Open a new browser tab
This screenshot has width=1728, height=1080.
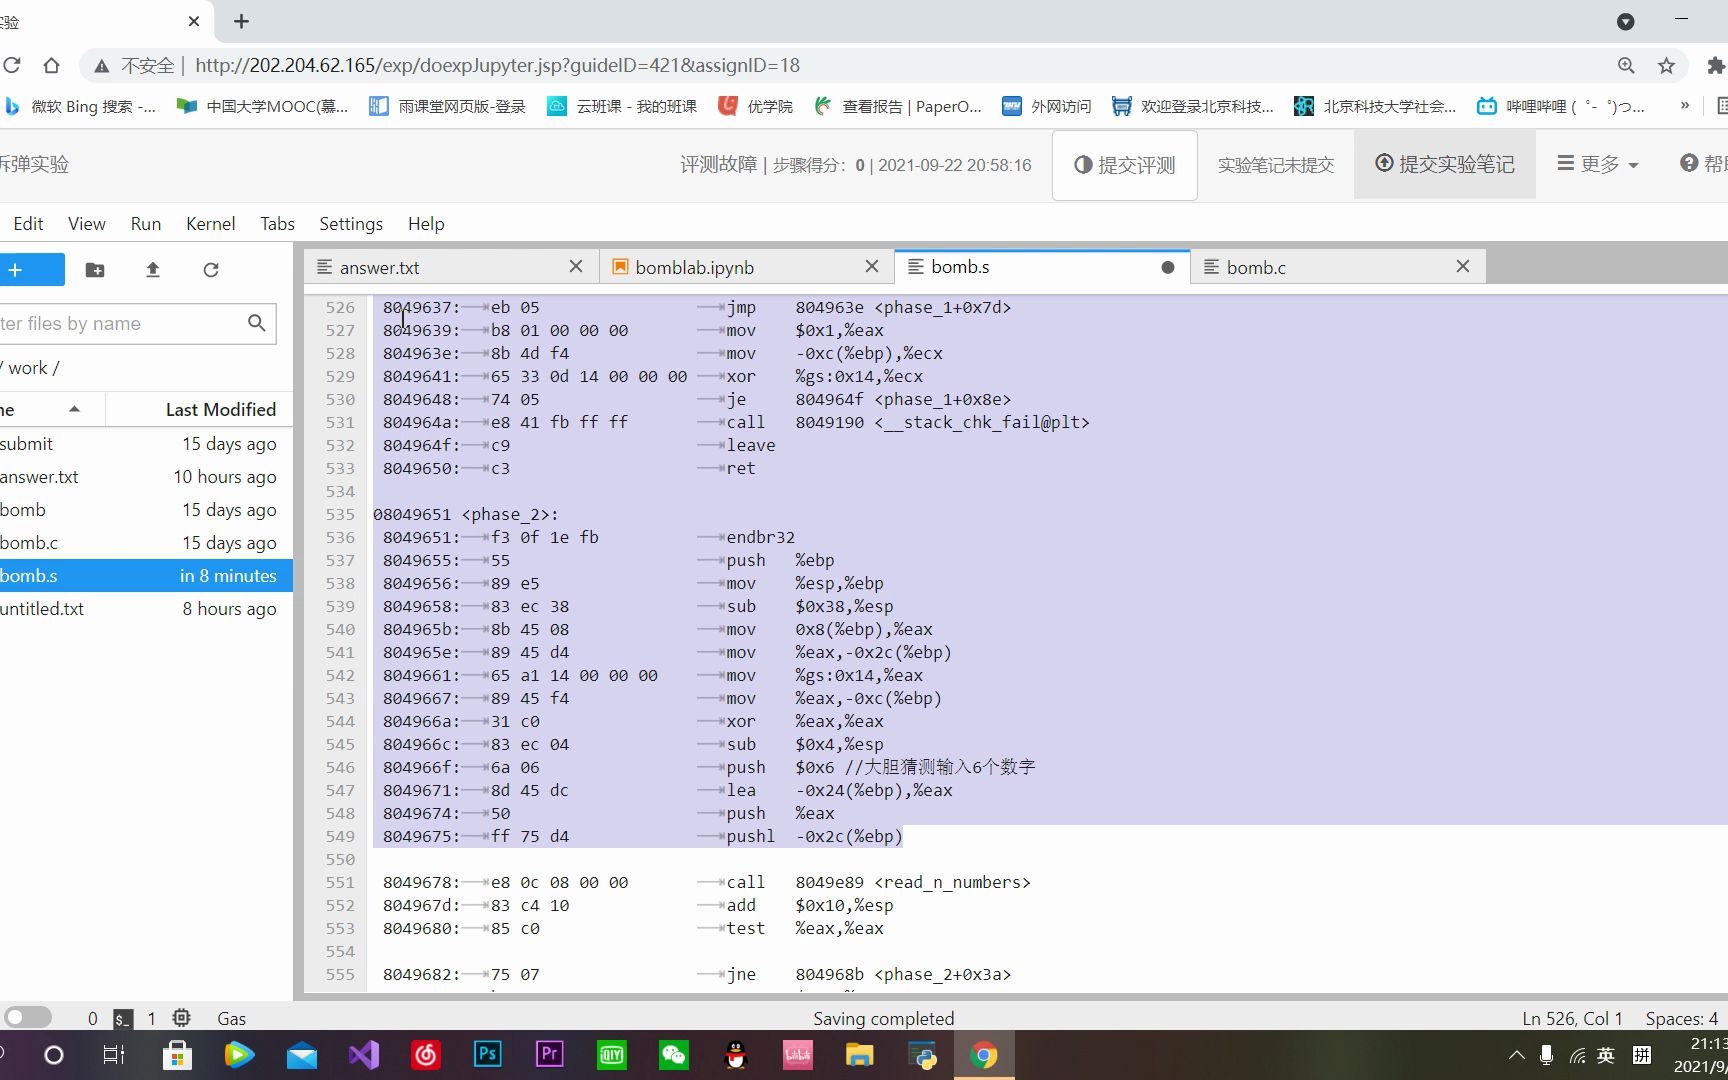241,21
